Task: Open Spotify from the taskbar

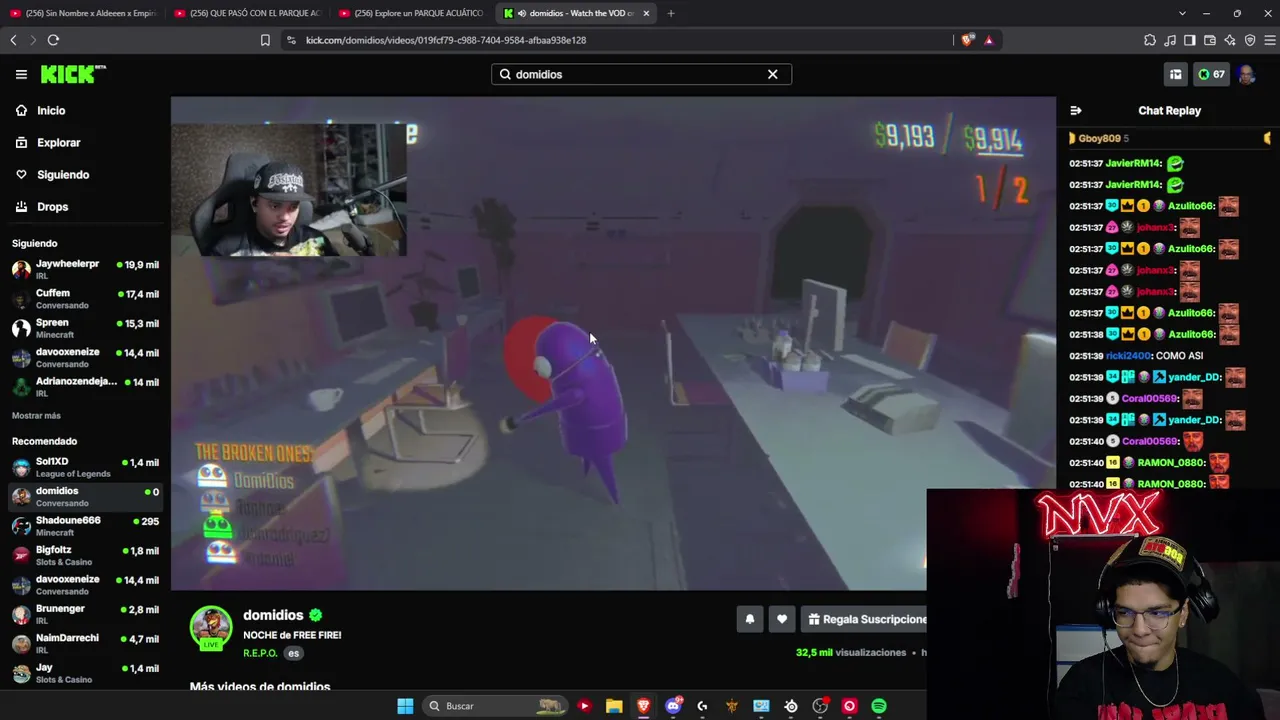Action: pos(879,706)
